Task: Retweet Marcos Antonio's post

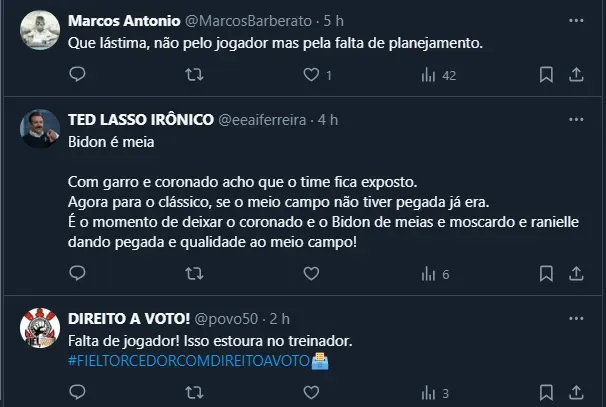Action: coord(196,74)
